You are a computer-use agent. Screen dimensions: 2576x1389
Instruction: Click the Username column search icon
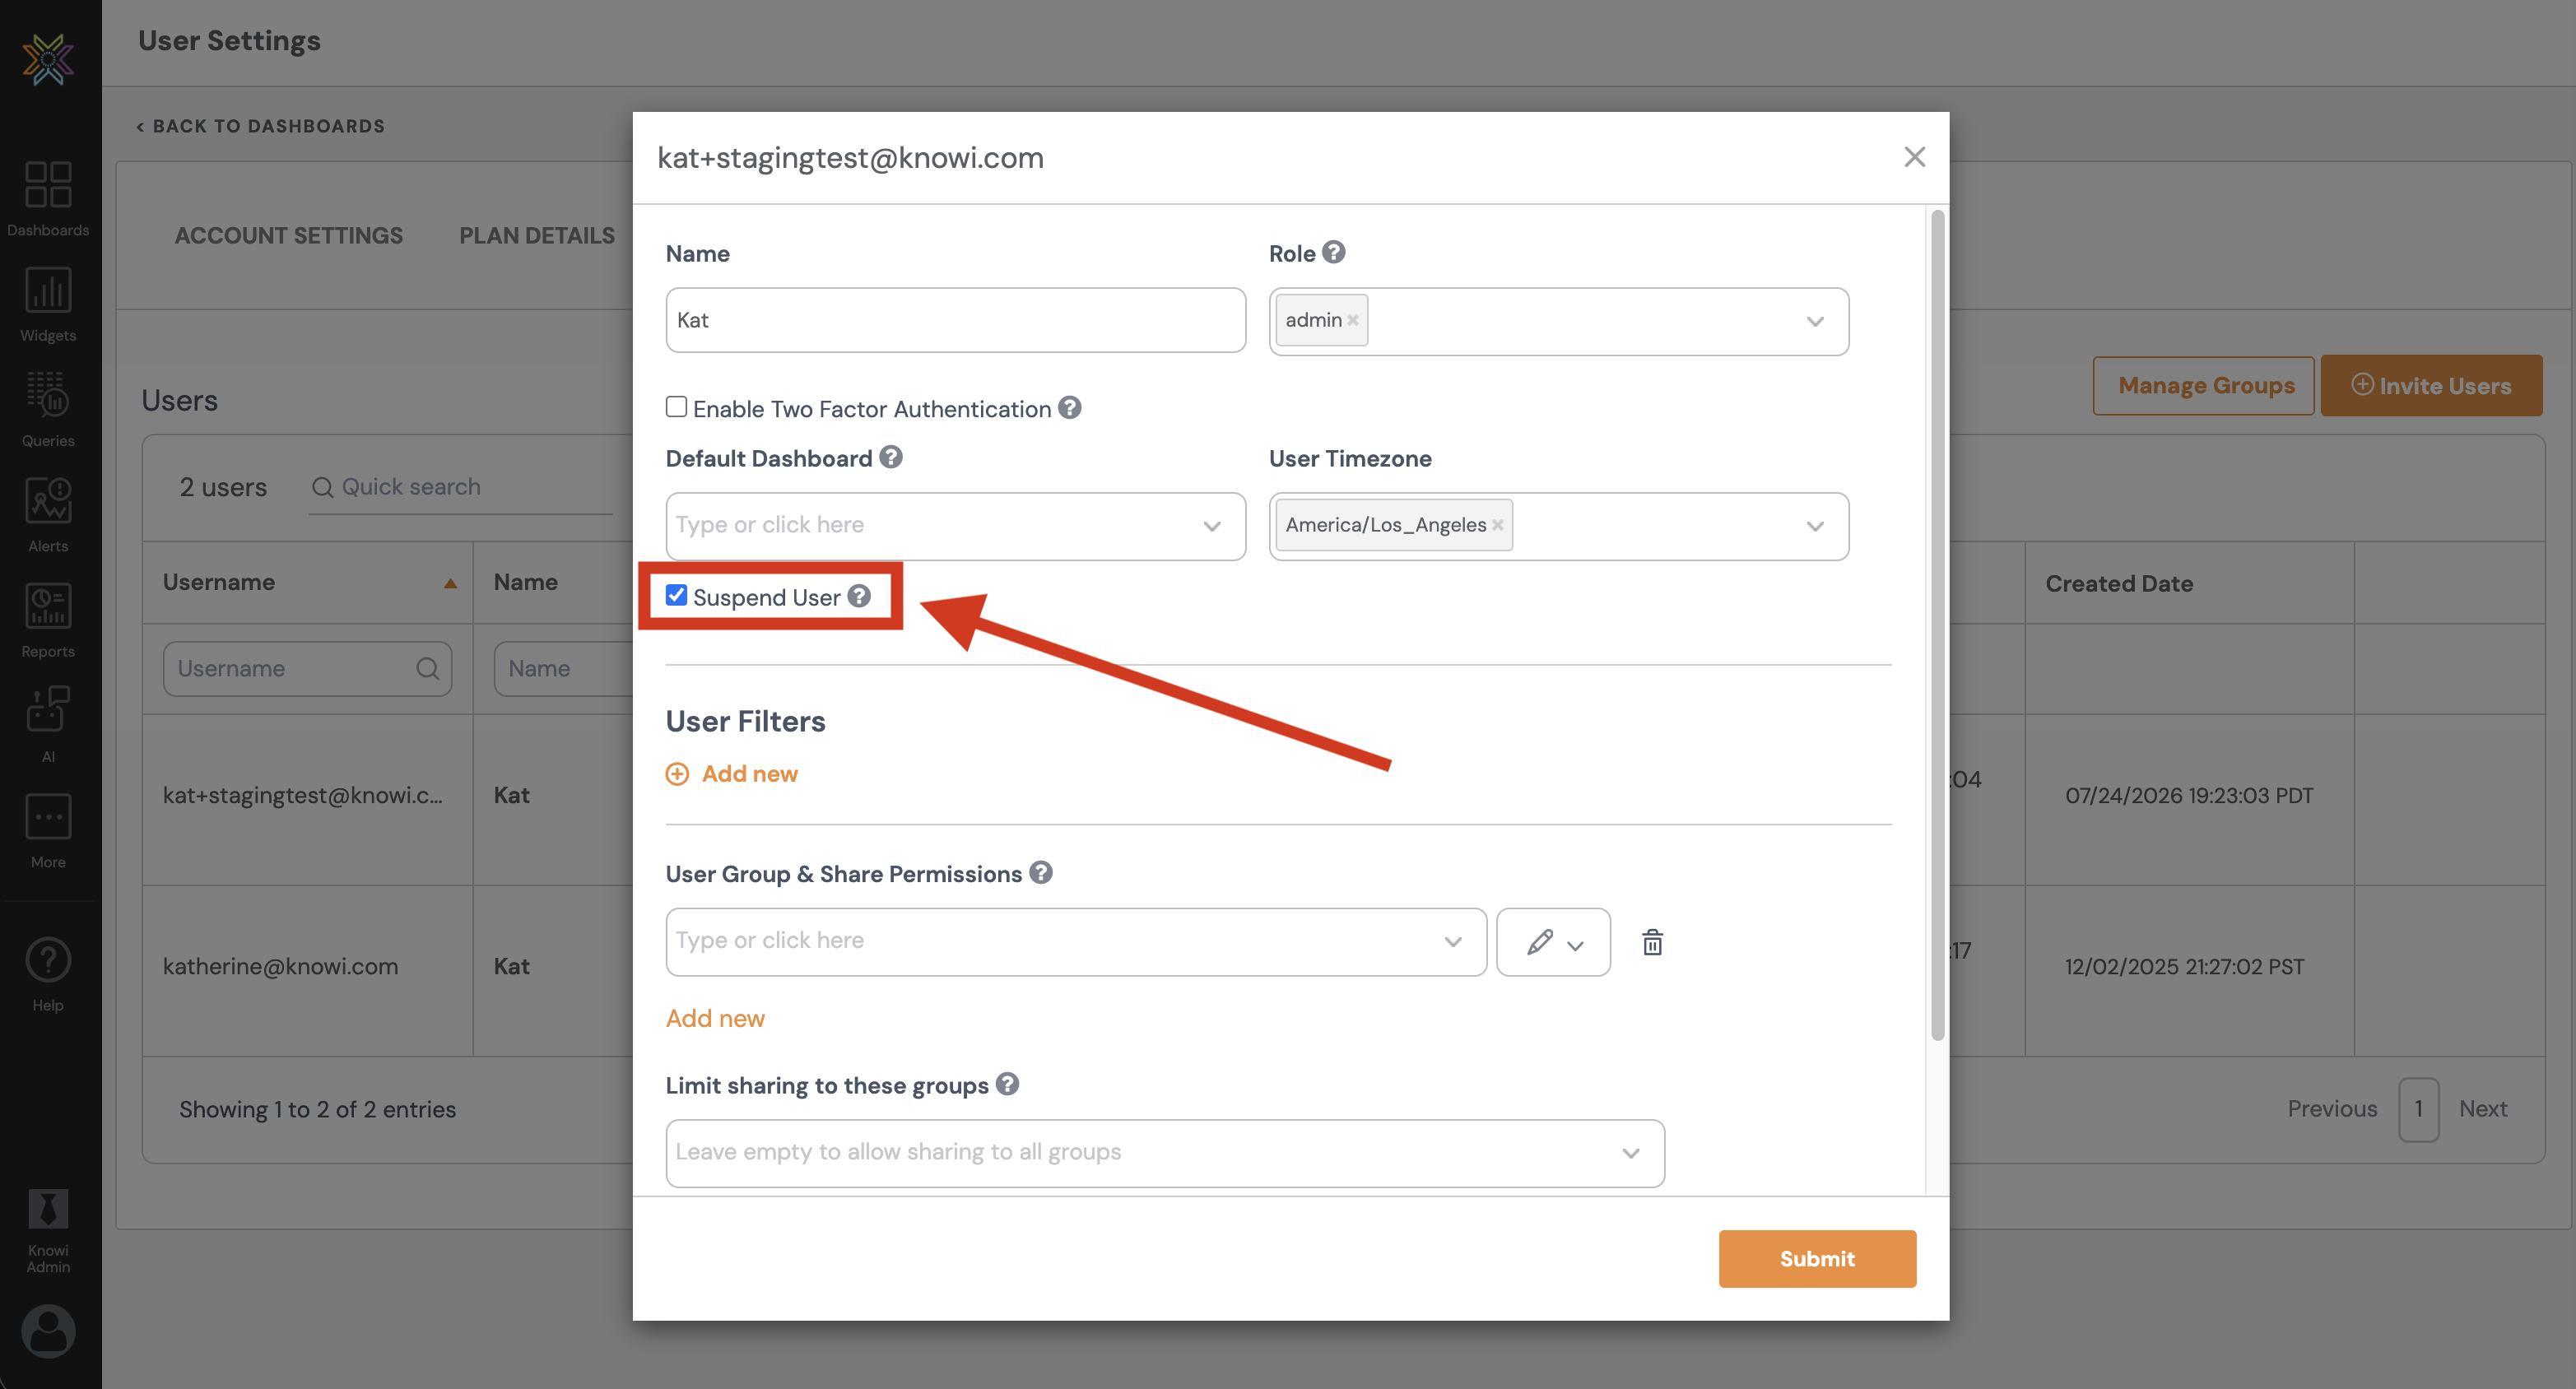(x=427, y=669)
